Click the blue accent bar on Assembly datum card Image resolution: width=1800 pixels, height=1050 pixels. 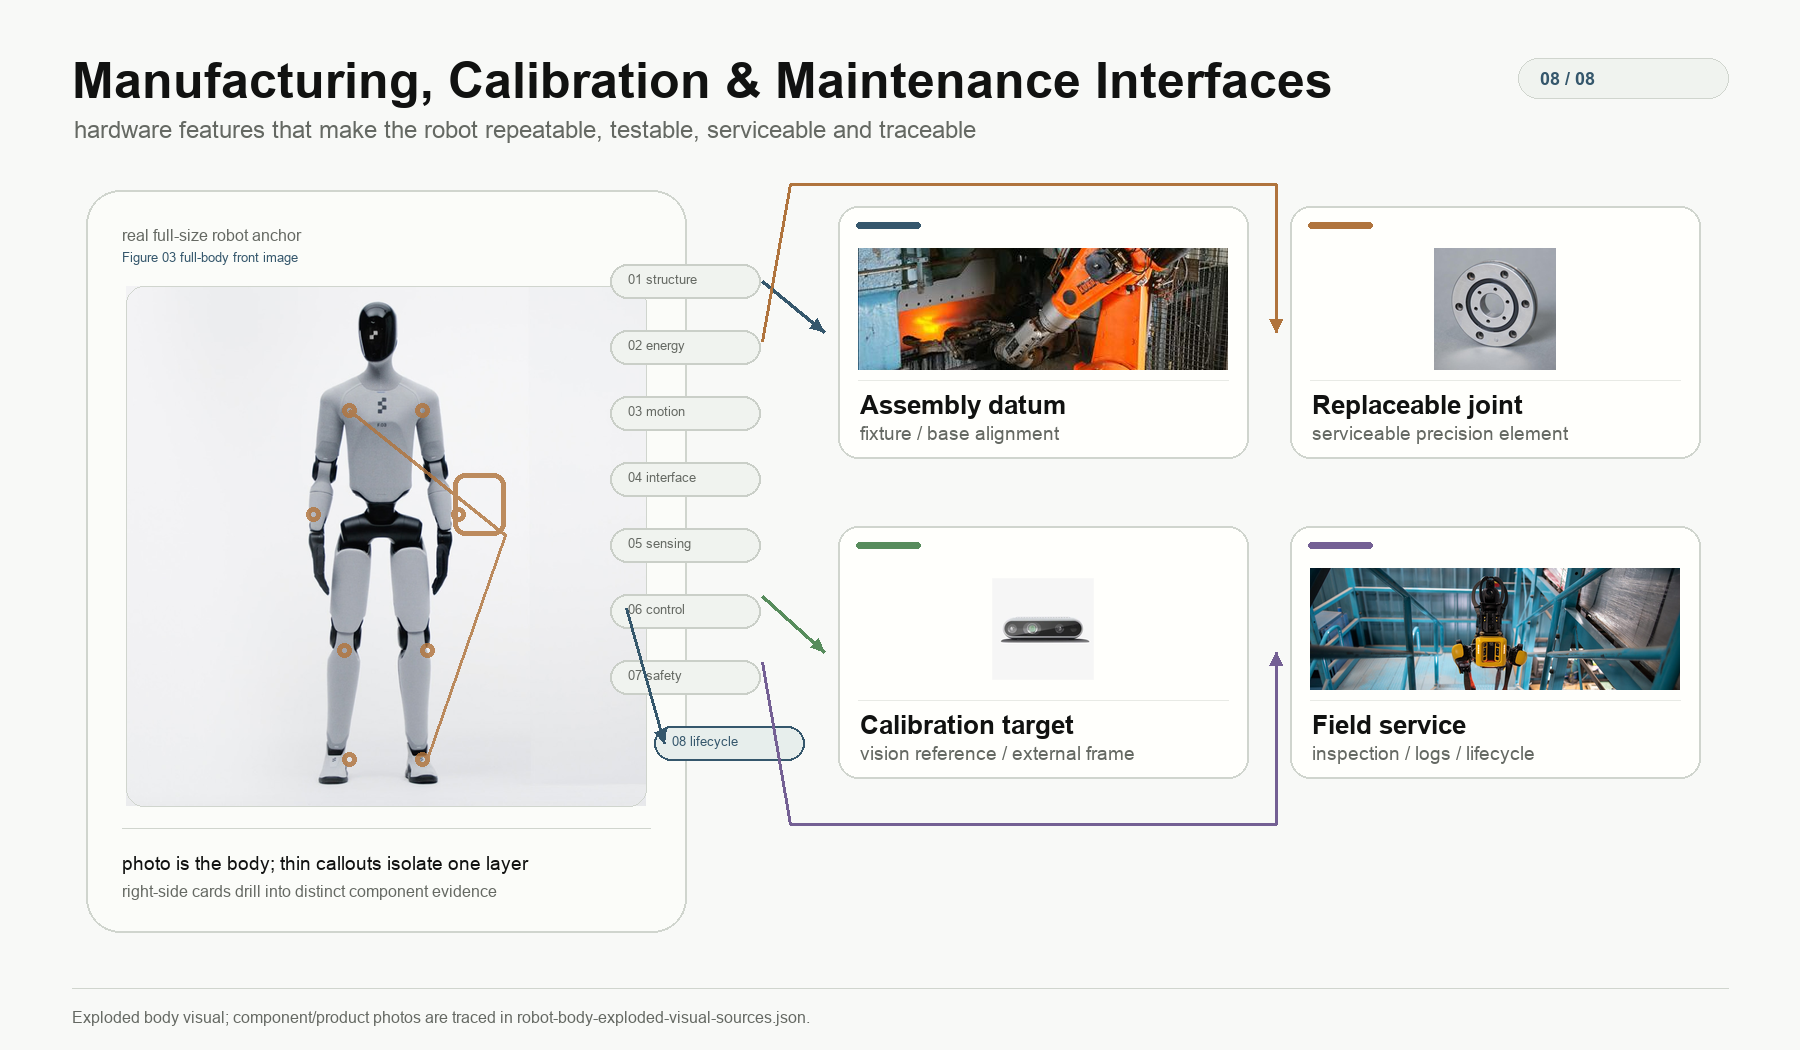888,226
